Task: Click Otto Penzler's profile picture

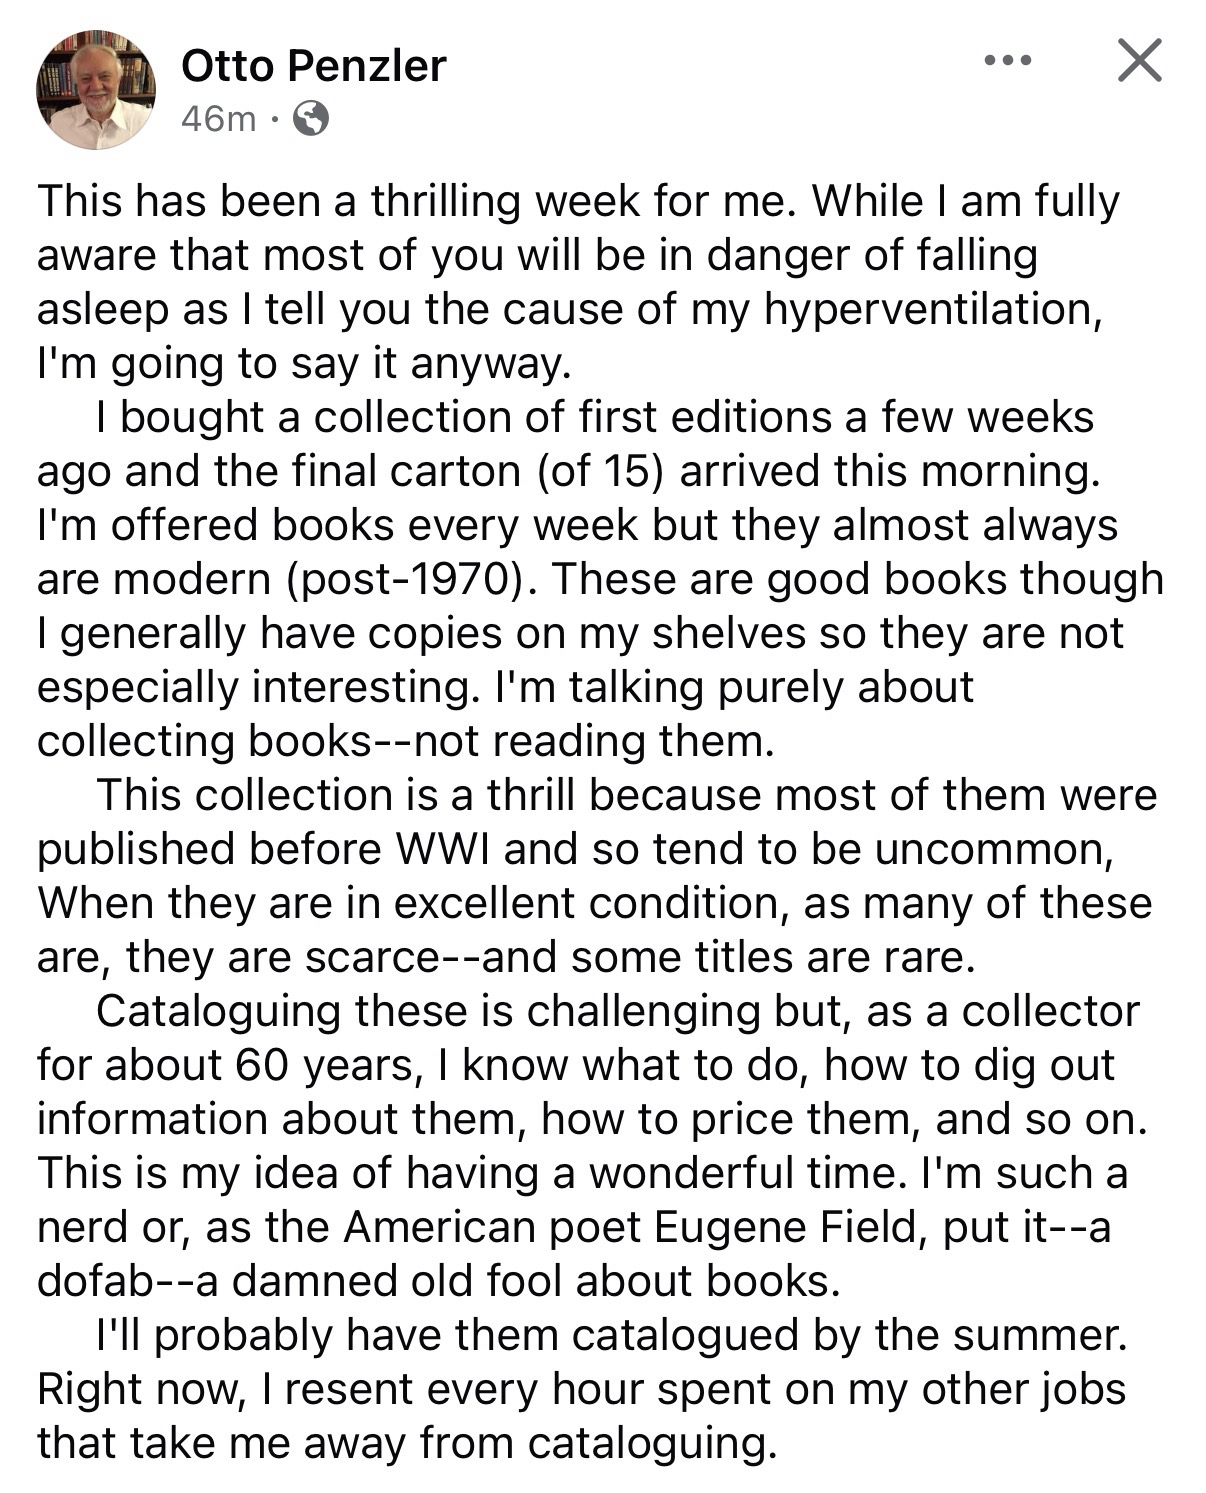Action: coord(96,89)
